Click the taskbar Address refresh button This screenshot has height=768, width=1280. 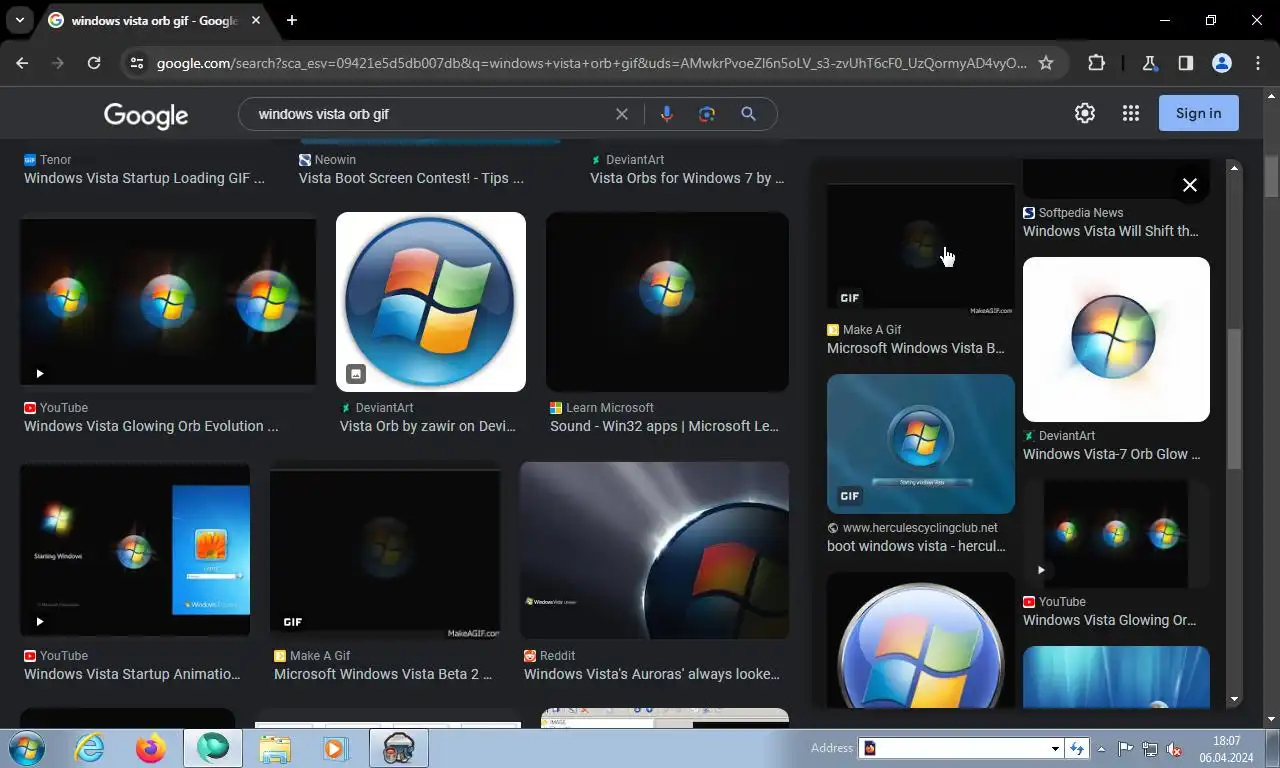tap(1076, 748)
